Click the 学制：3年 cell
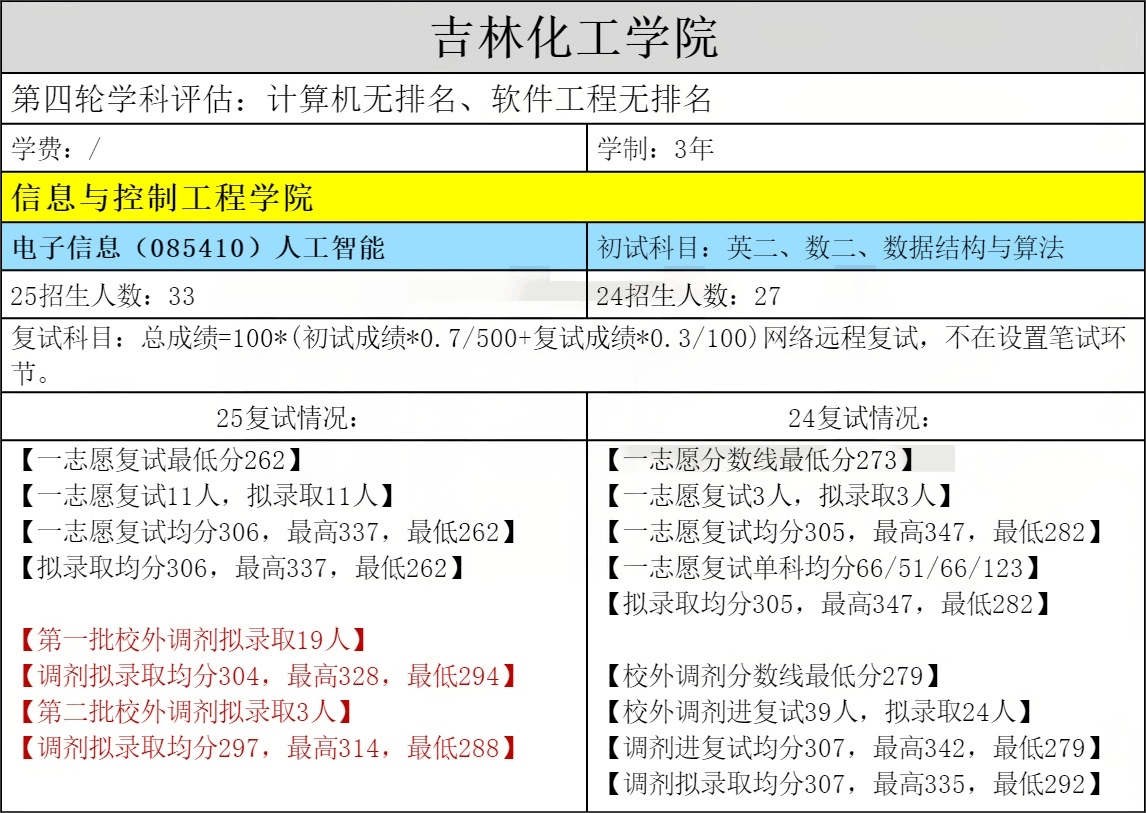This screenshot has width=1146, height=813. point(655,149)
